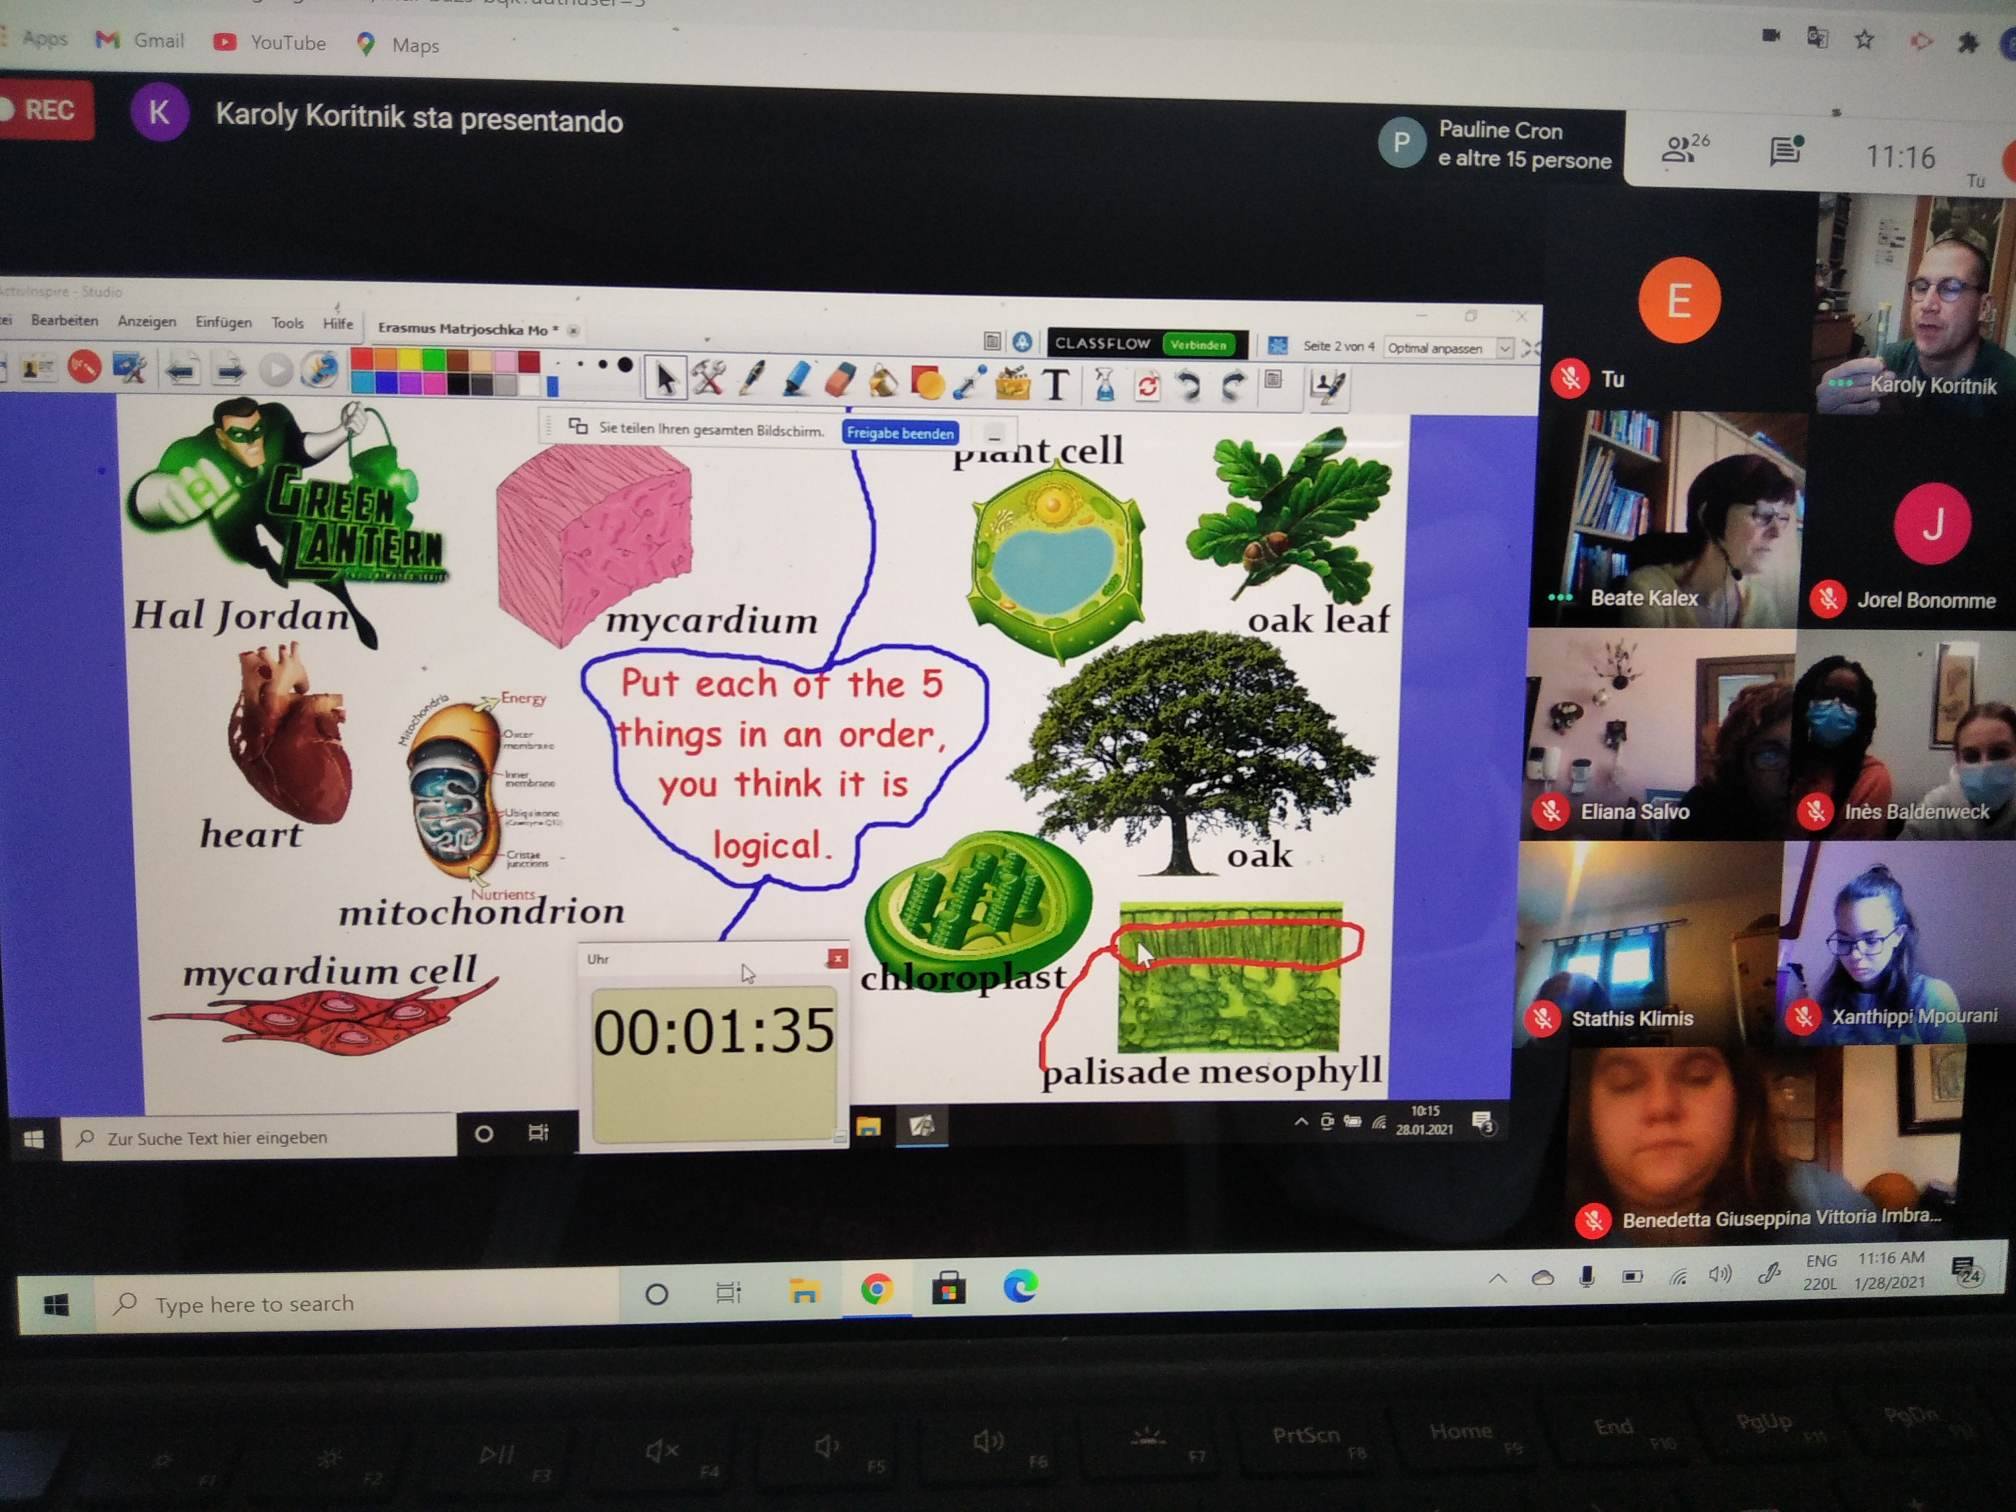Viewport: 2016px width, 1512px height.
Task: Select the Text tool
Action: 1056,384
